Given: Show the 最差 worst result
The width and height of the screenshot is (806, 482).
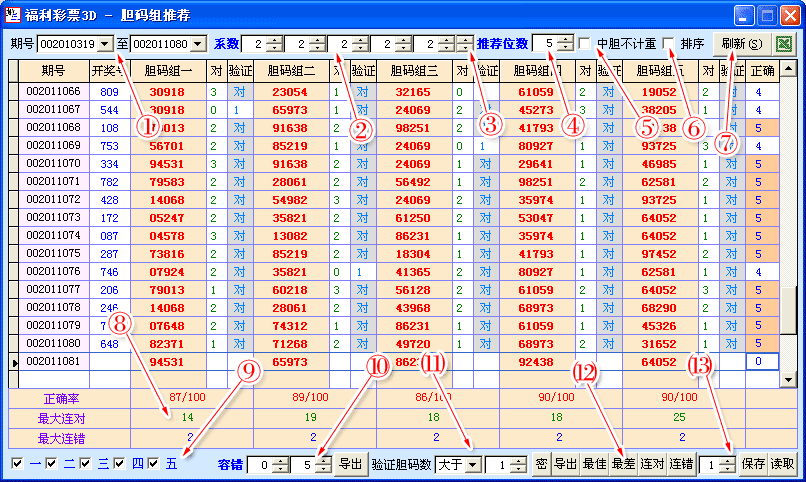Looking at the screenshot, I should point(624,465).
